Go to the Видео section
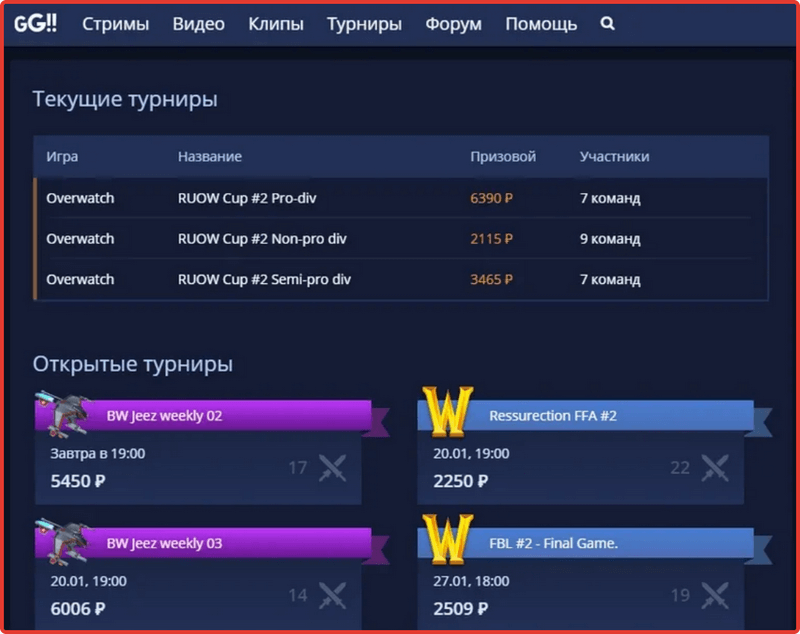This screenshot has width=800, height=634. point(198,24)
